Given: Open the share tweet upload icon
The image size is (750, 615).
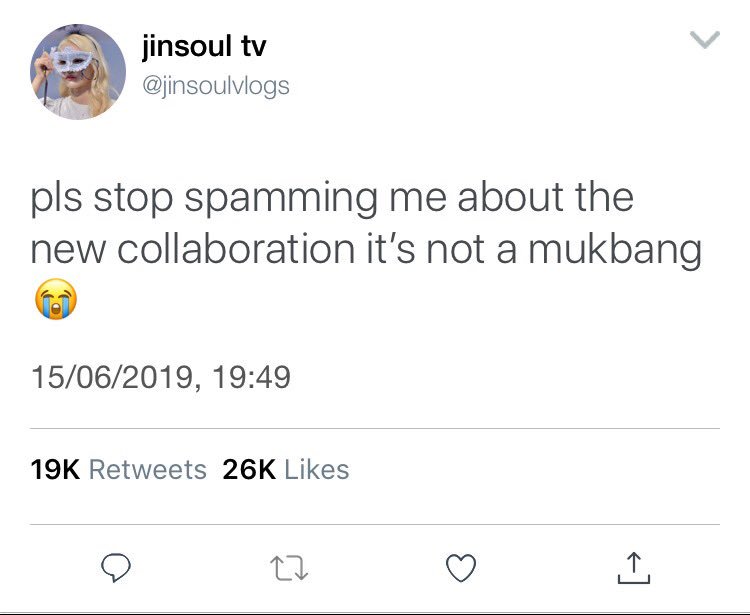Looking at the screenshot, I should click(634, 568).
